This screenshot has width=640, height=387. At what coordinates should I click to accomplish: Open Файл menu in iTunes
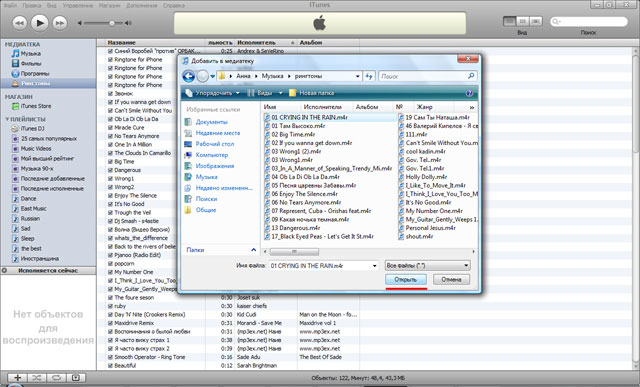[11, 5]
